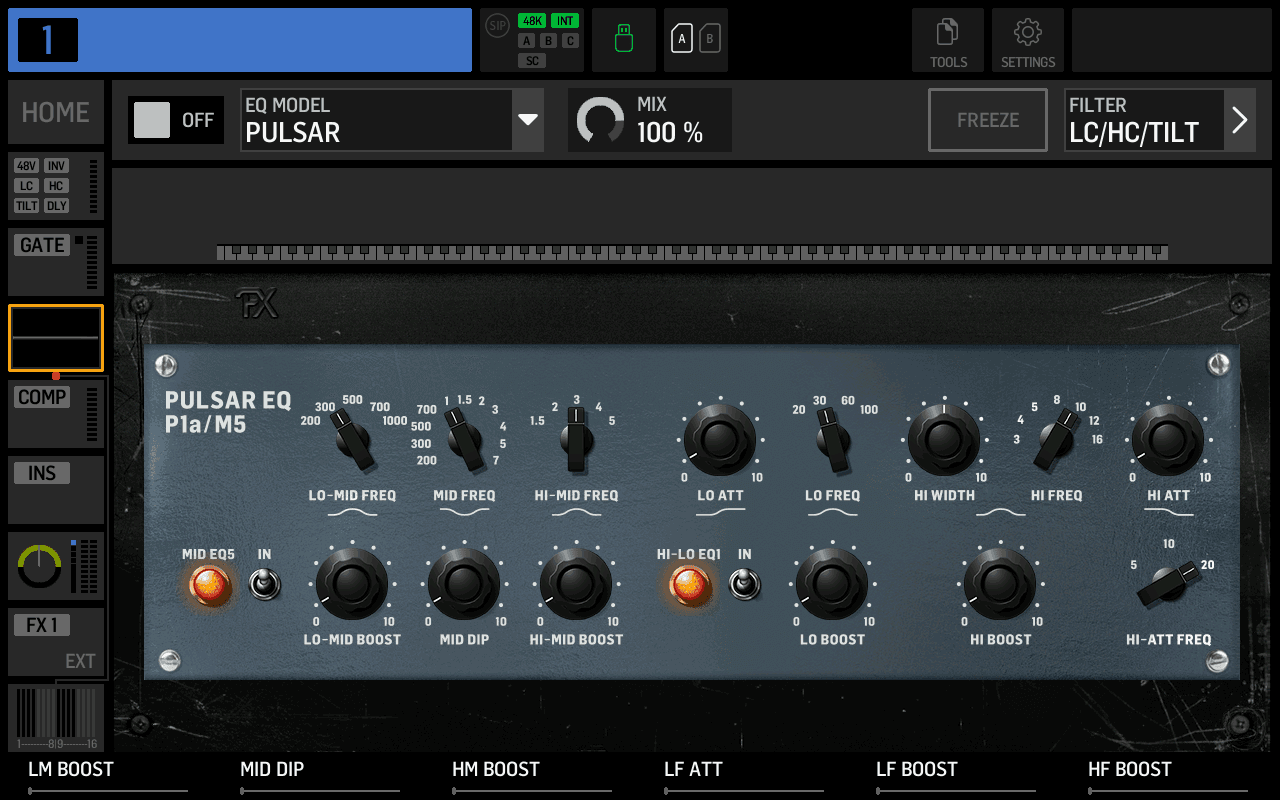Select the EQ curve thumbnail
Image resolution: width=1280 pixels, height=800 pixels.
[x=56, y=338]
